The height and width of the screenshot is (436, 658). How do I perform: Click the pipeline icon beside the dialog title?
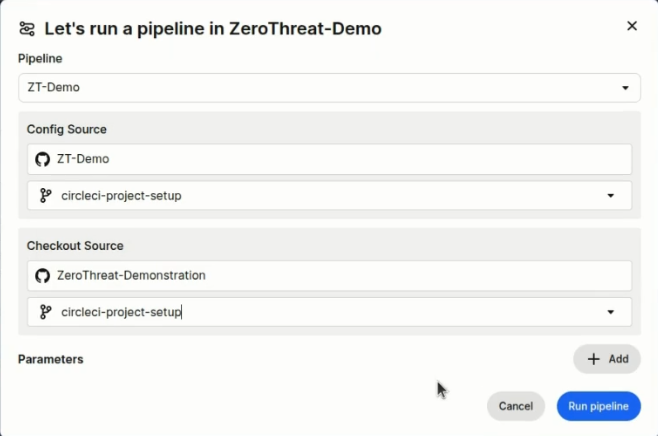click(28, 29)
